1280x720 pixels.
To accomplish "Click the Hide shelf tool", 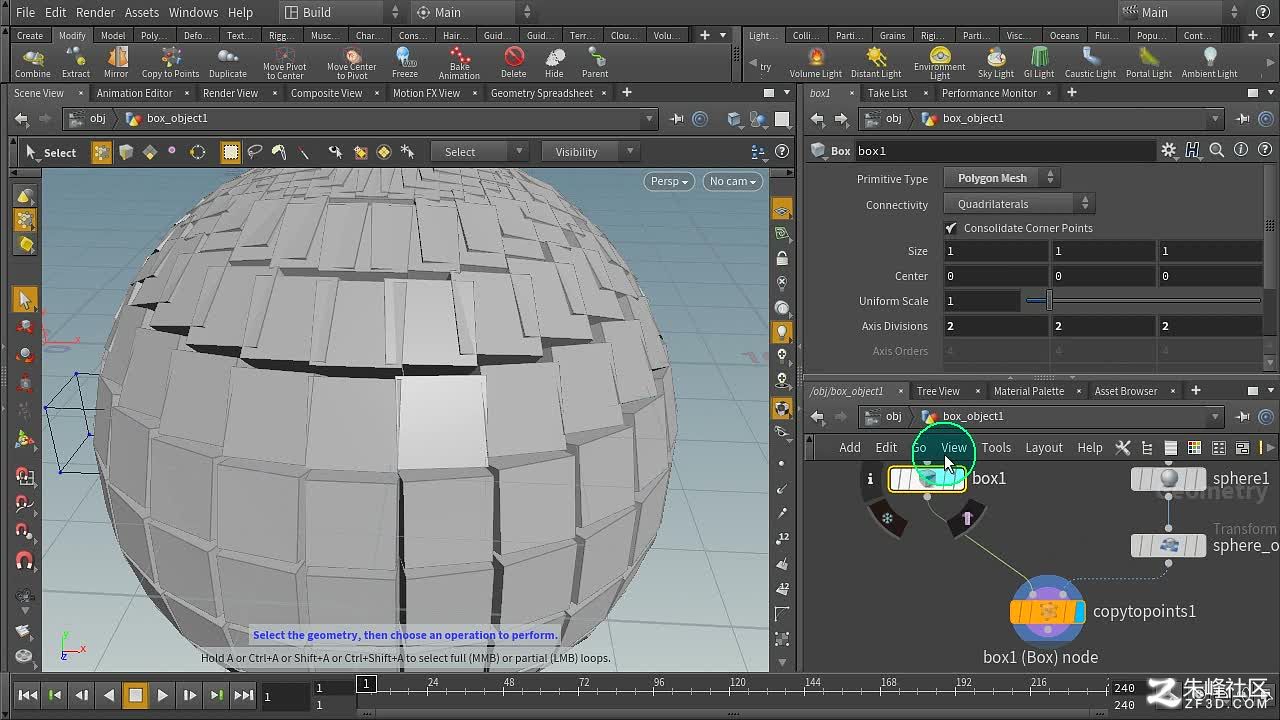I will tap(554, 62).
